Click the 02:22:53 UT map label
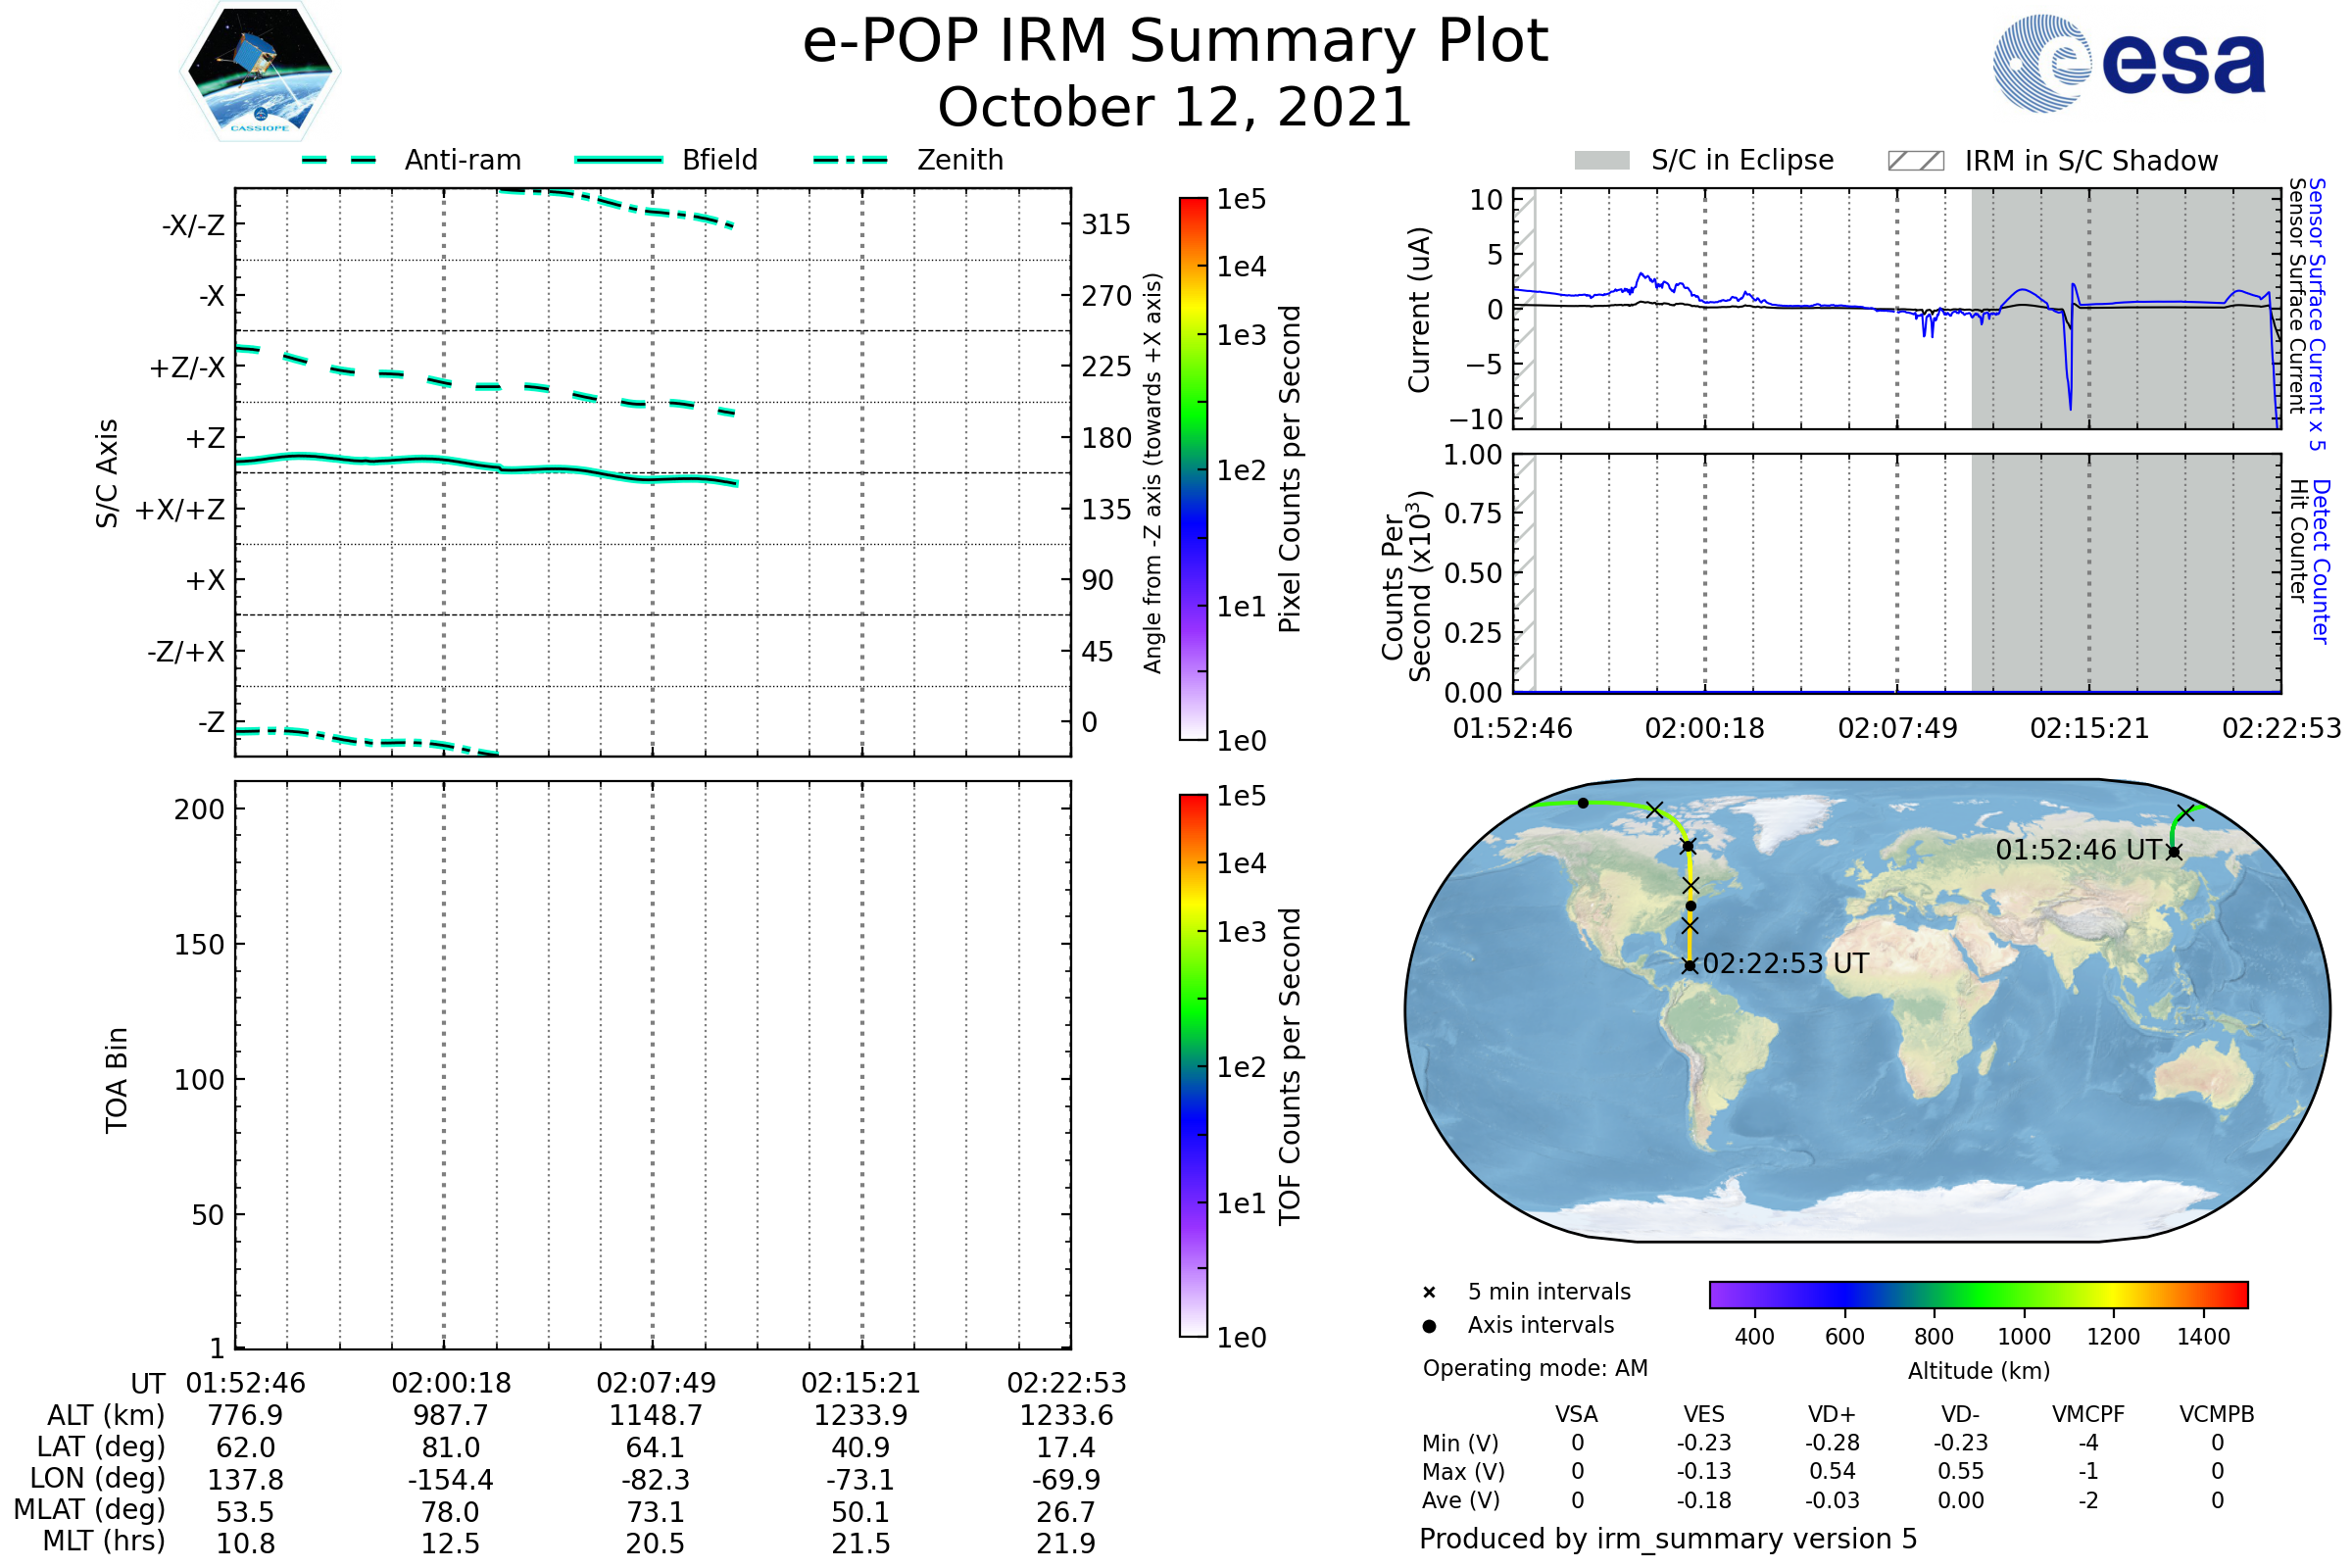The image size is (2352, 1568). pos(1785,964)
